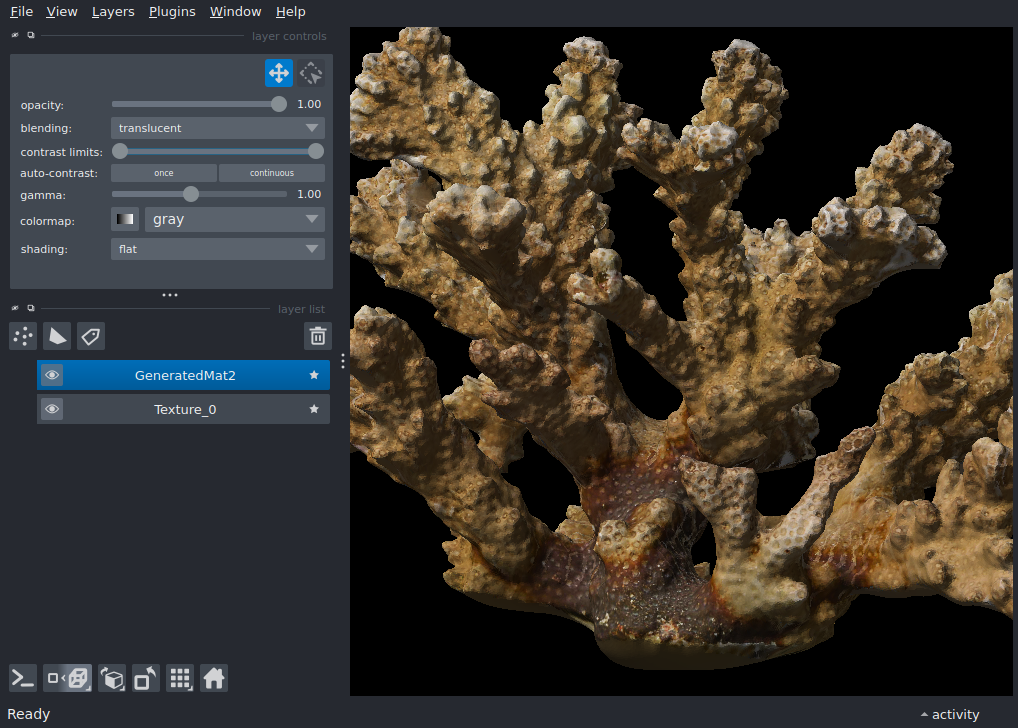Screen dimensions: 1018x728
Task: Enable grid view mode
Action: pyautogui.click(x=180, y=678)
